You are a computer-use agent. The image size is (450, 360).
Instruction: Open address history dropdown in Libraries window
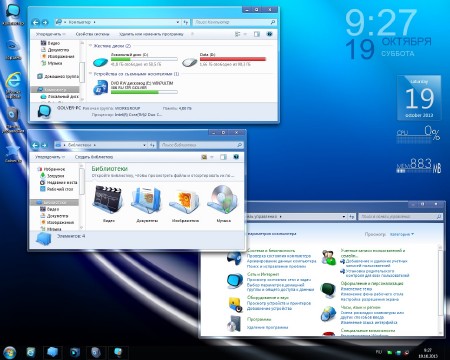144,145
